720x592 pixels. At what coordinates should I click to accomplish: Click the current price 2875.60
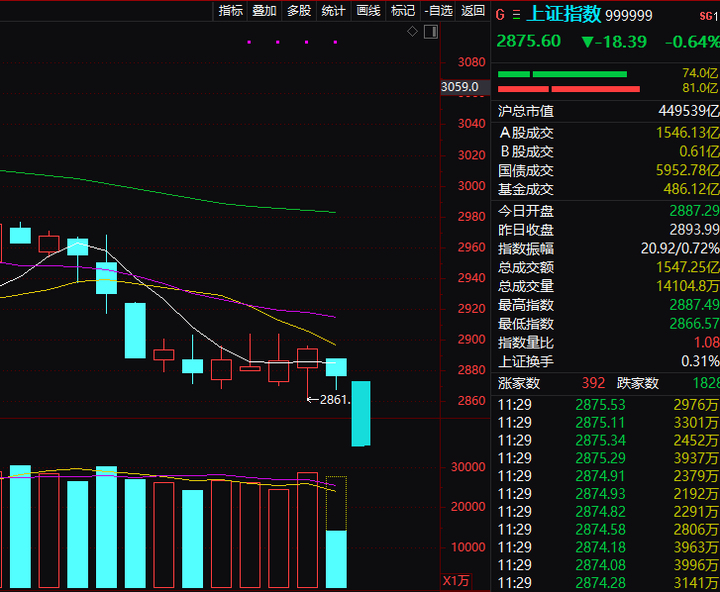point(529,41)
